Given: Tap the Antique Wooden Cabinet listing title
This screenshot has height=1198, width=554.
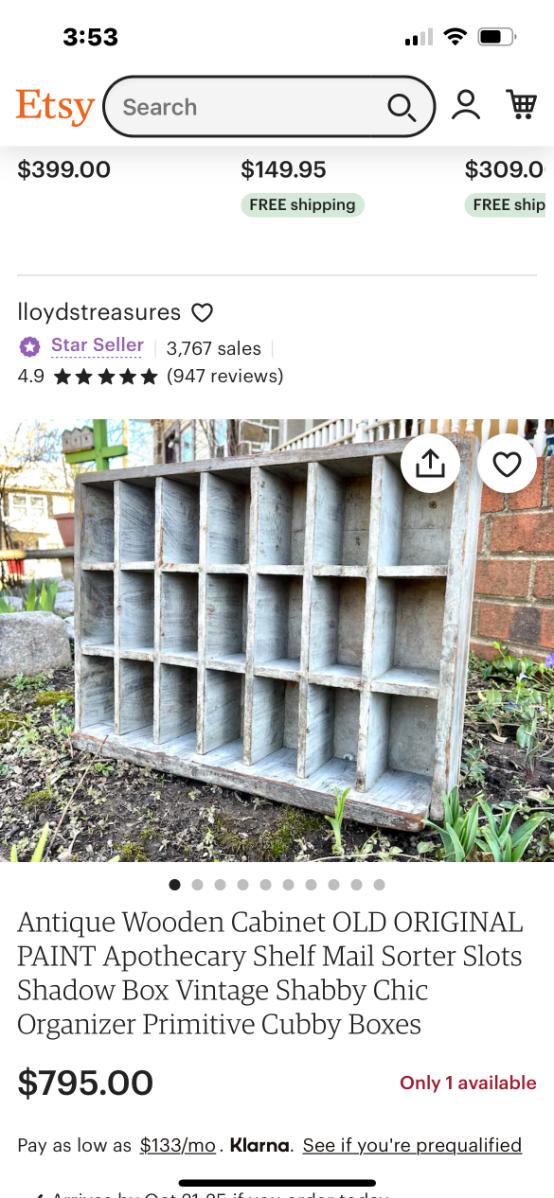Looking at the screenshot, I should click(271, 973).
